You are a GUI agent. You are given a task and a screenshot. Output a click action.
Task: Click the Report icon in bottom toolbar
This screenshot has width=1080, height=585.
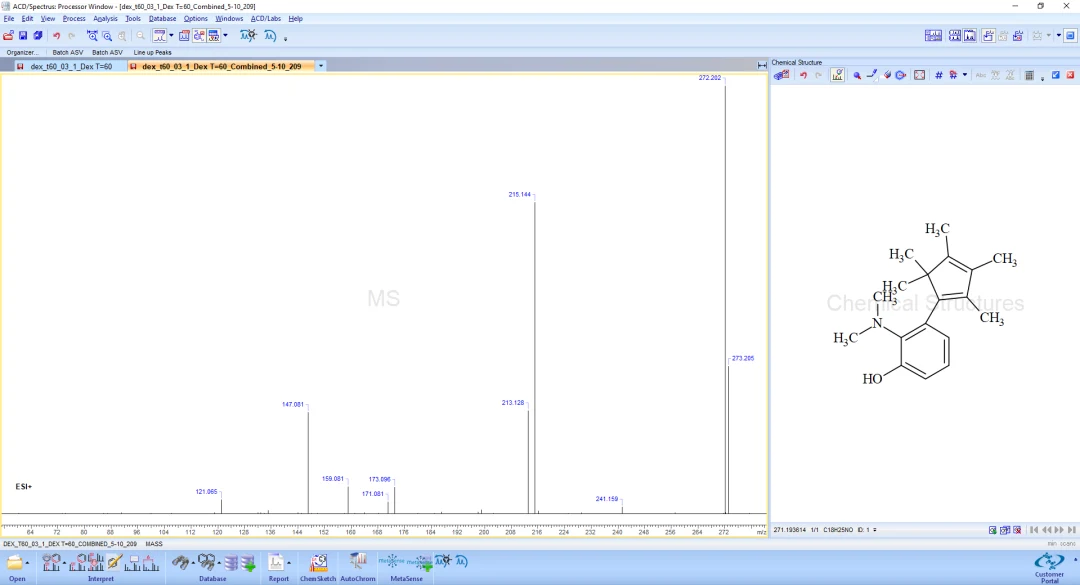tap(278, 568)
